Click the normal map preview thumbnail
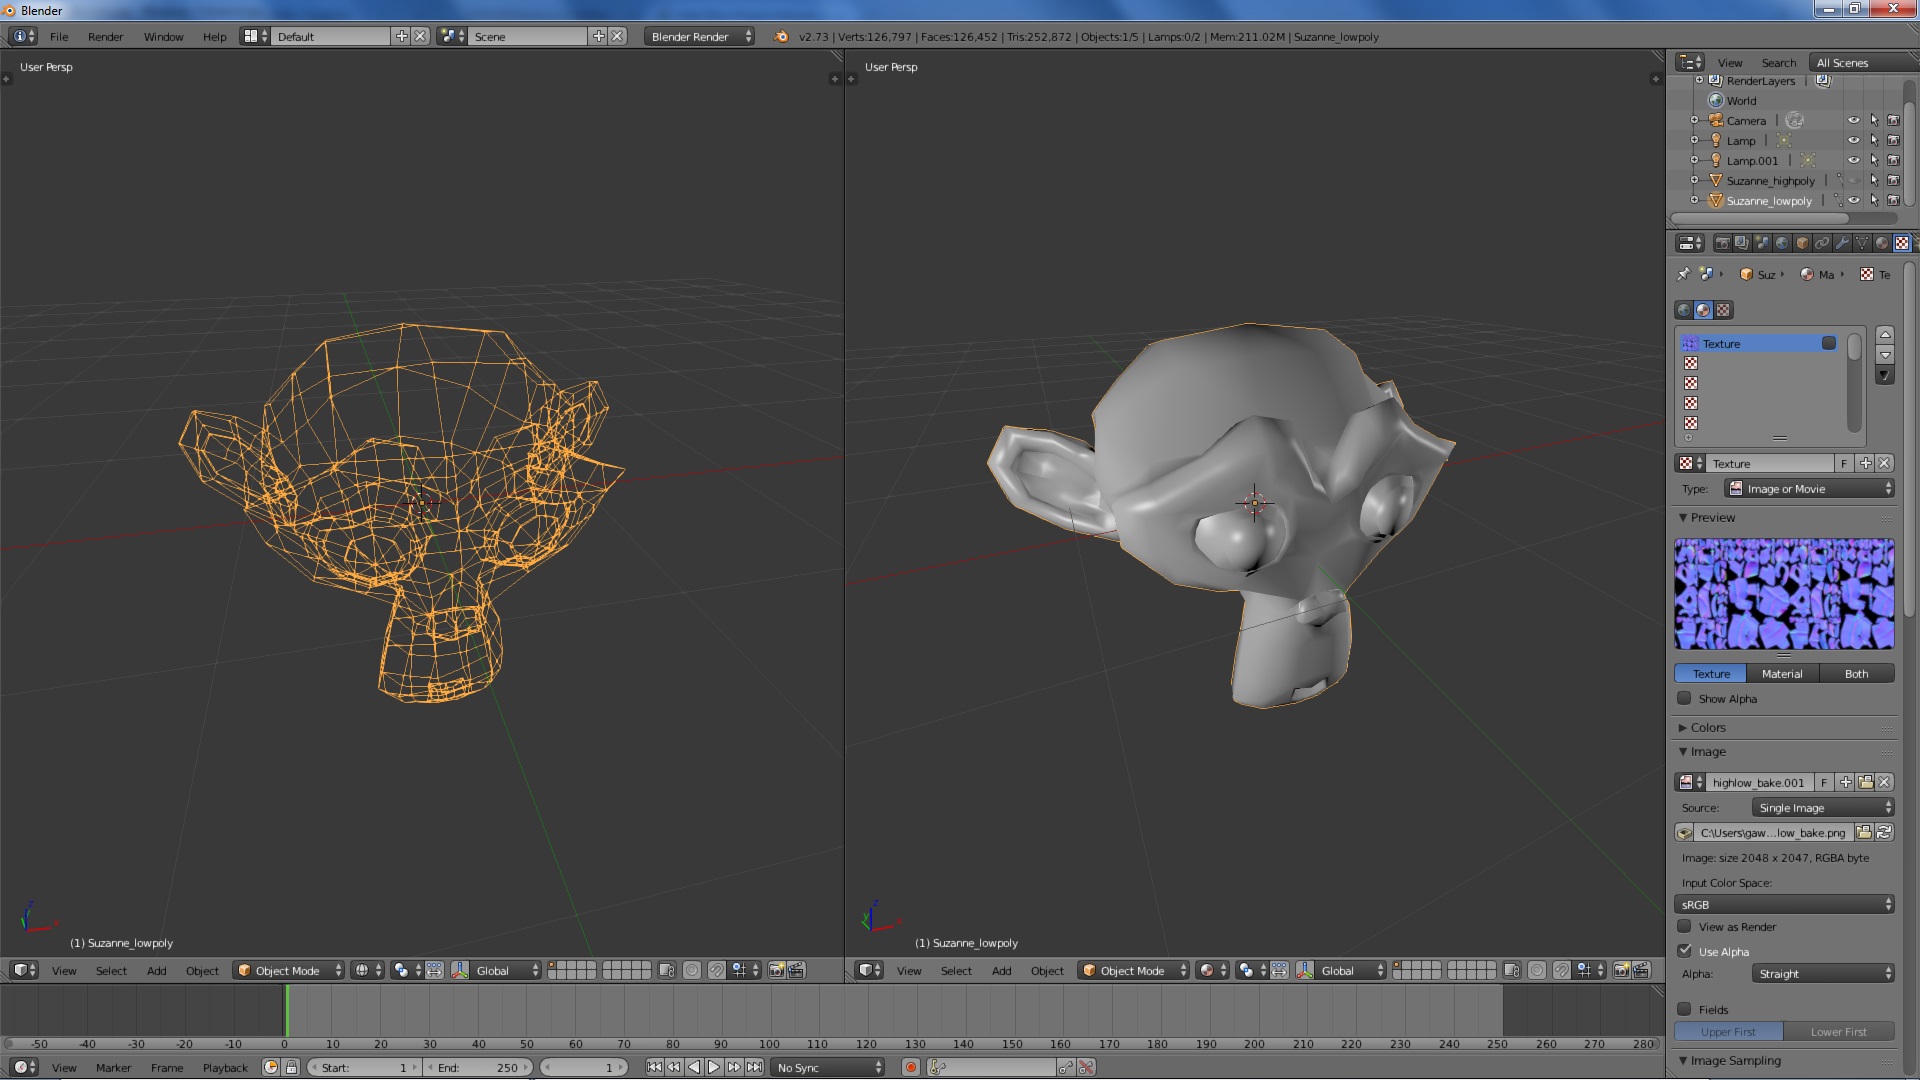Screen dimensions: 1920x1080 click(x=1784, y=594)
